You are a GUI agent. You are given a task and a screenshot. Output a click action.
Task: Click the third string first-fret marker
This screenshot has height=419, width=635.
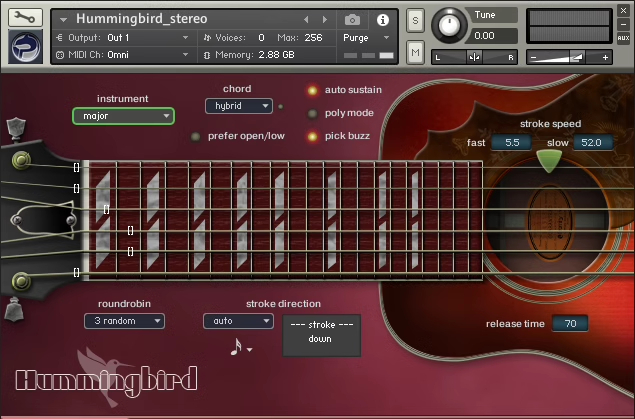(106, 209)
